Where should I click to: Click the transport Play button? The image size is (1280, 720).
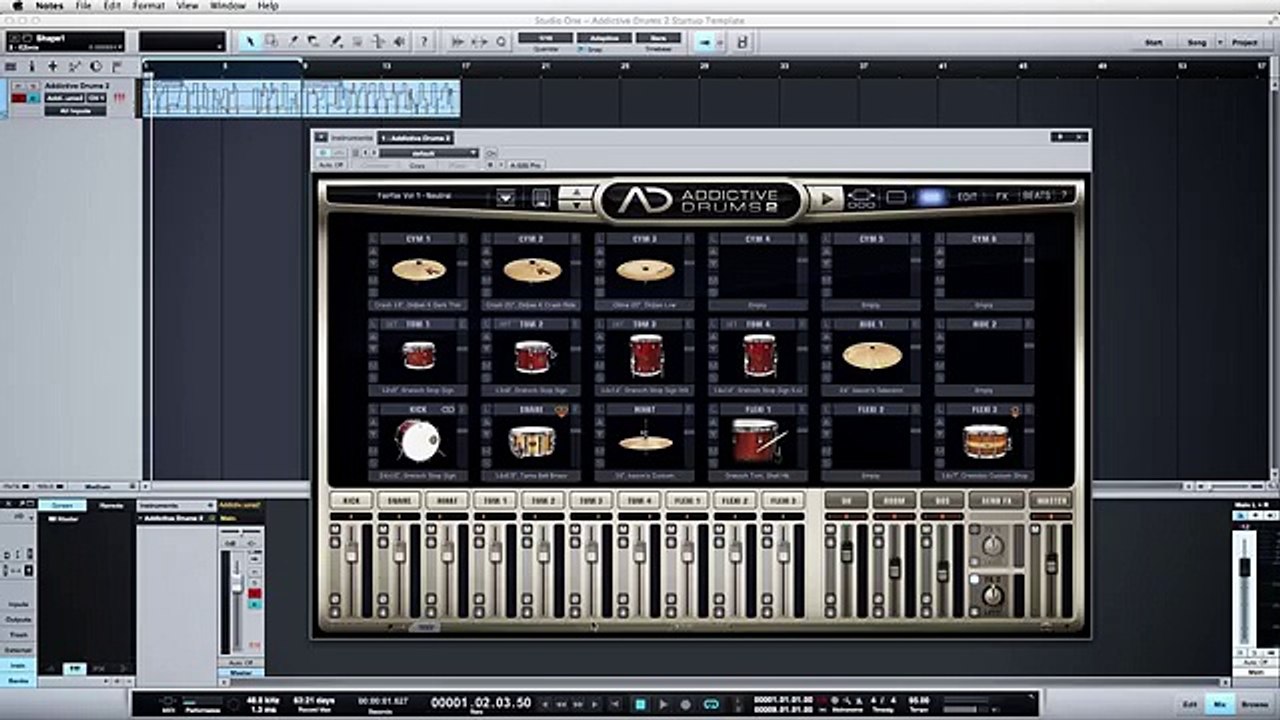tap(664, 704)
